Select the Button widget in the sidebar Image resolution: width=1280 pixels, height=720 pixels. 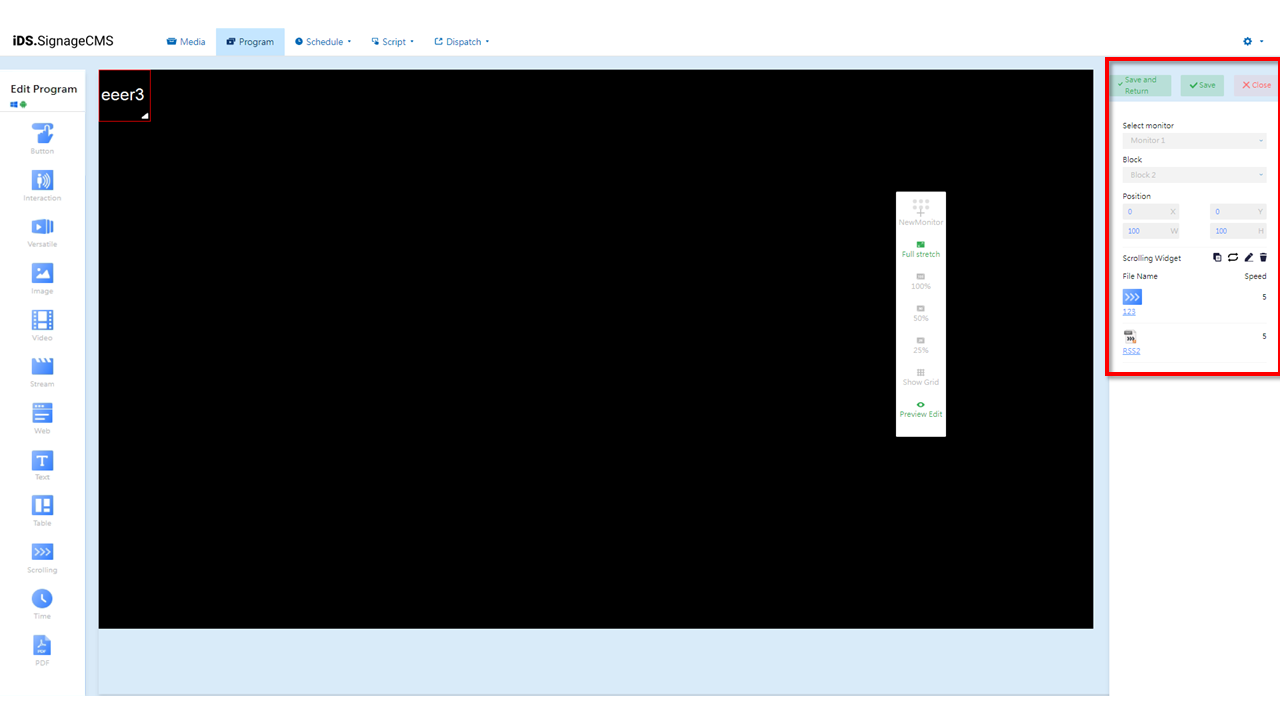click(x=42, y=137)
